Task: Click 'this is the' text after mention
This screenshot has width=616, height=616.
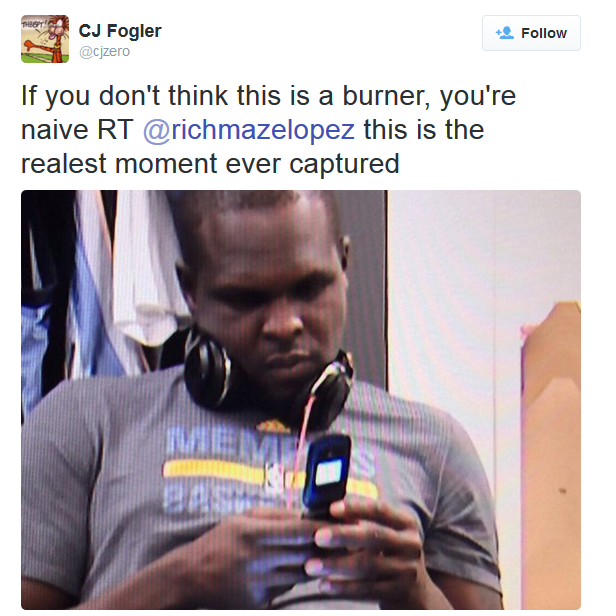Action: pos(424,130)
